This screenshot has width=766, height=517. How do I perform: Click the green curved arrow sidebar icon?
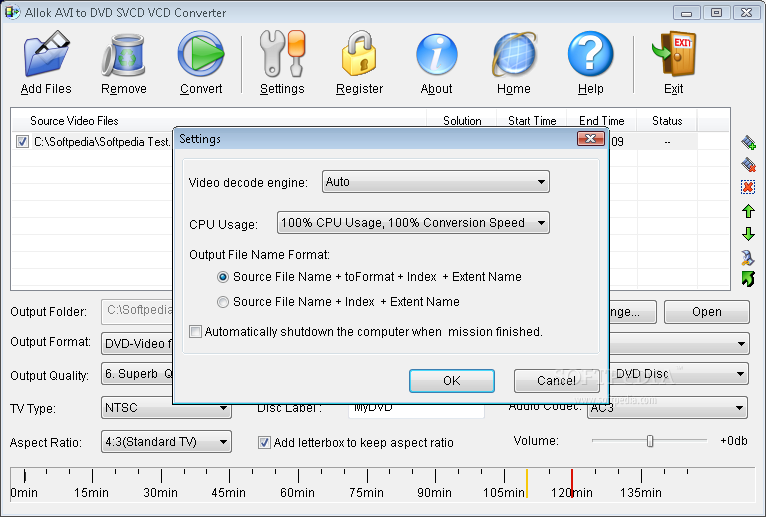(748, 279)
